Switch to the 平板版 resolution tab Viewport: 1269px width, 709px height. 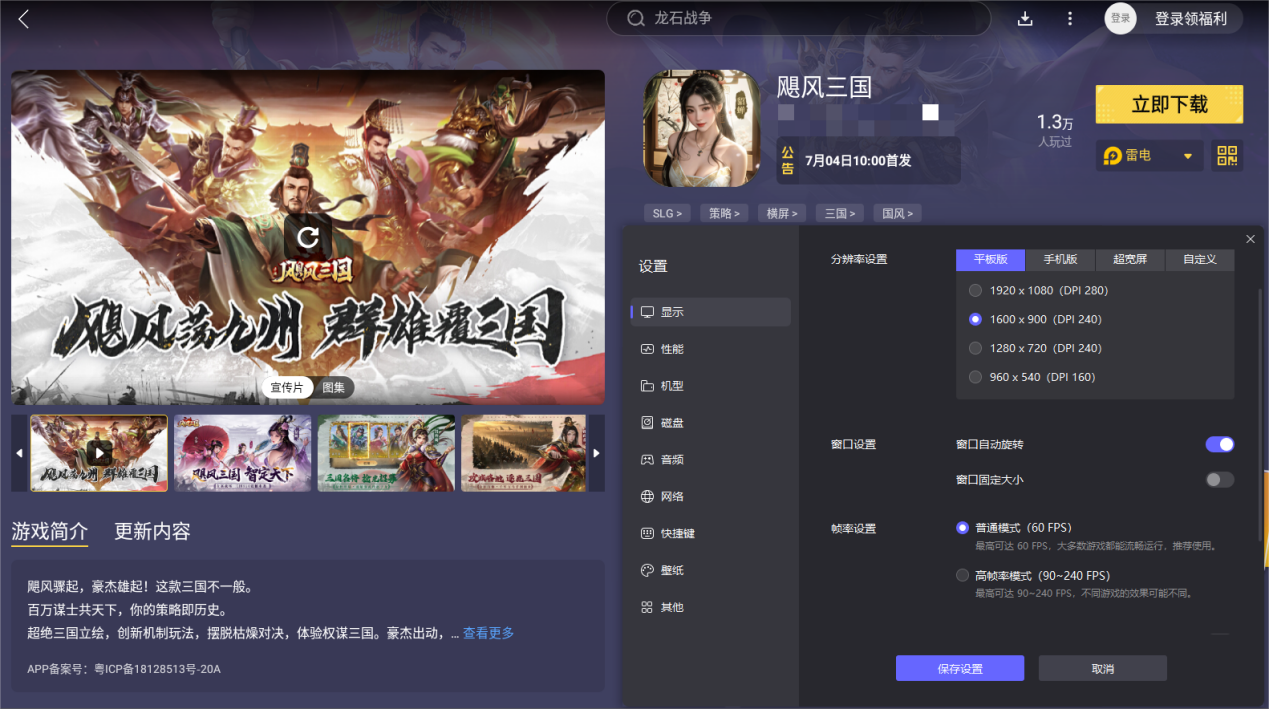991,259
